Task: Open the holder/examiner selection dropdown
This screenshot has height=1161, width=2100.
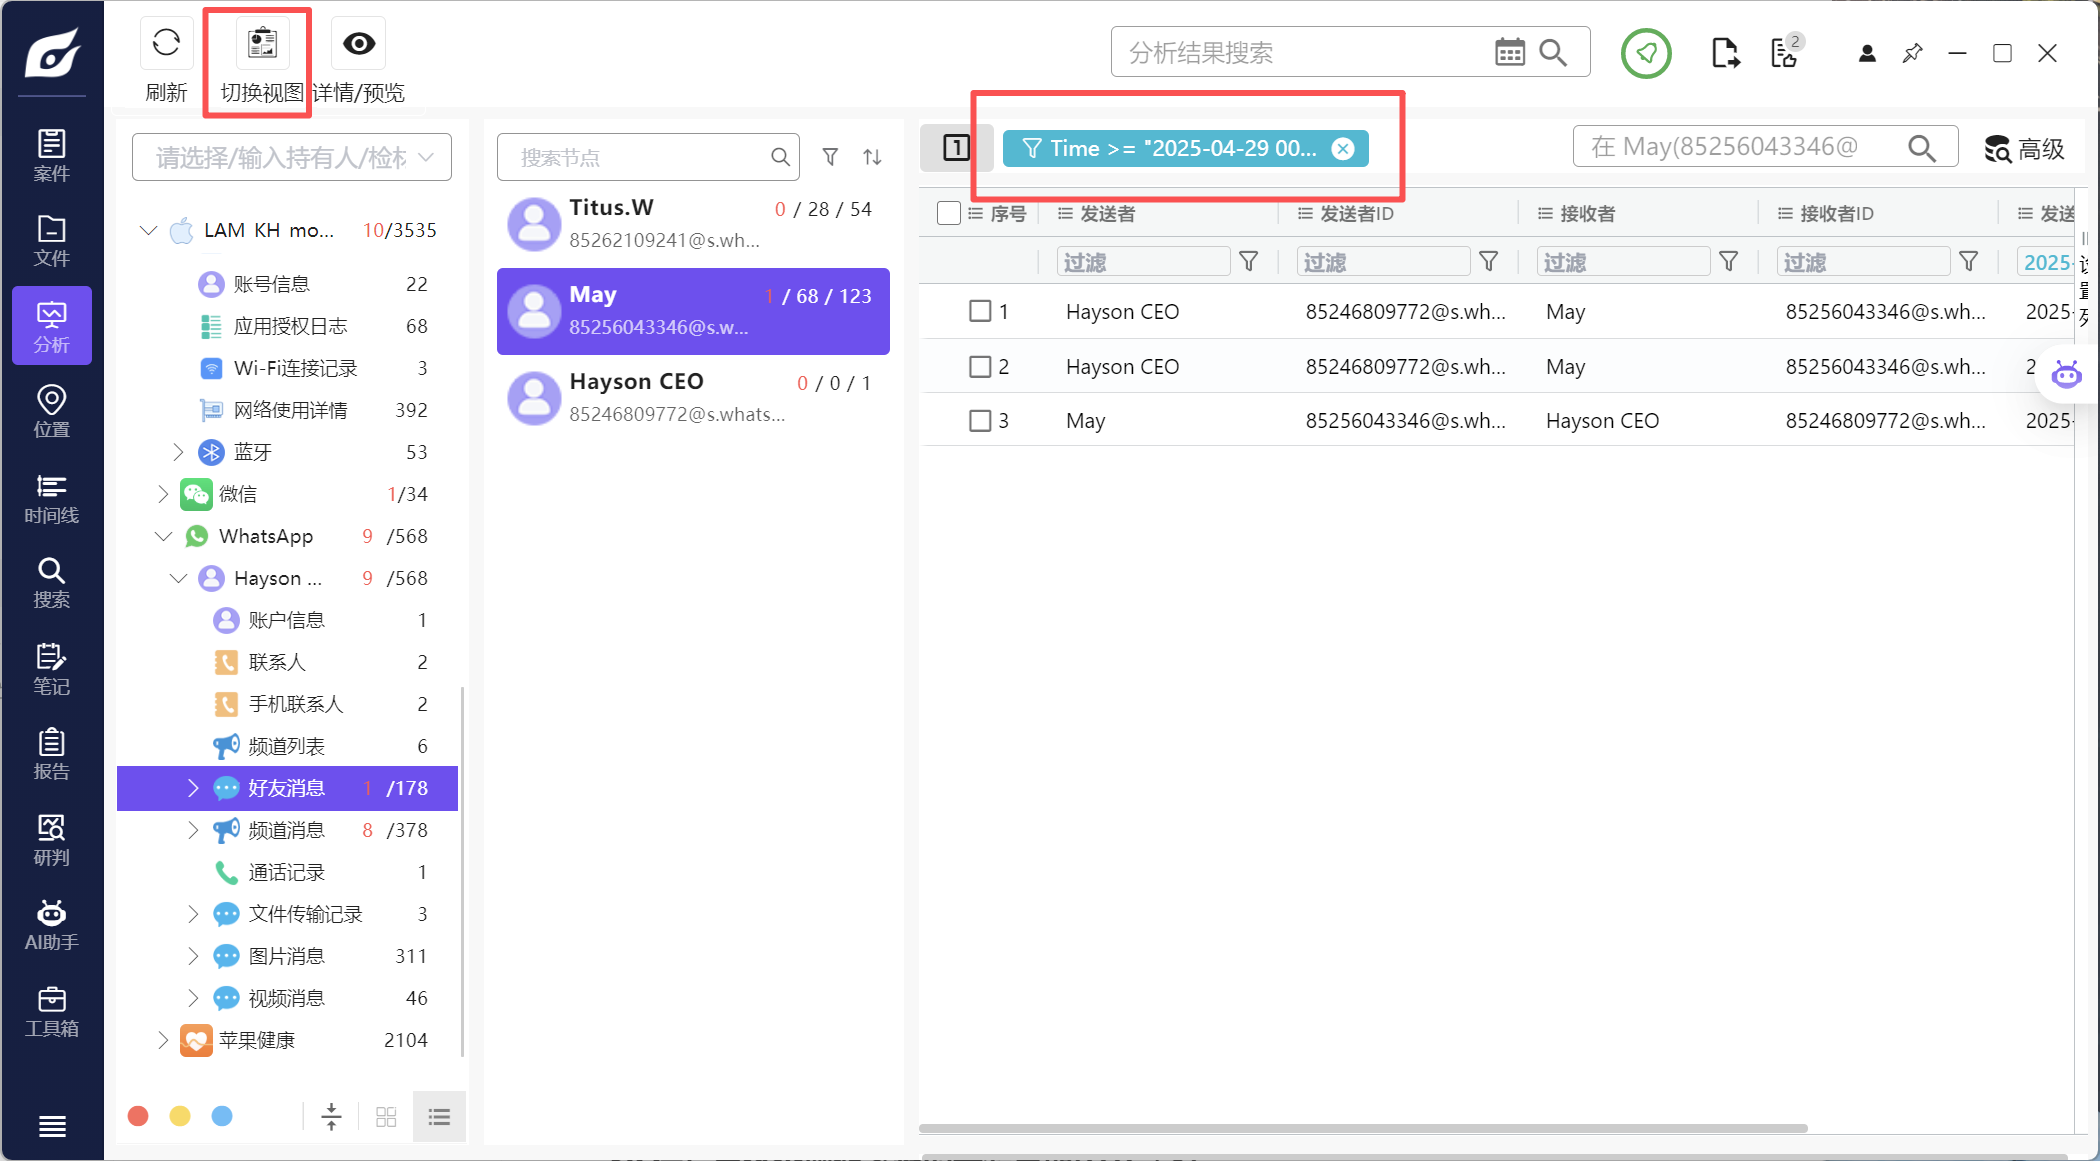Action: pos(292,157)
